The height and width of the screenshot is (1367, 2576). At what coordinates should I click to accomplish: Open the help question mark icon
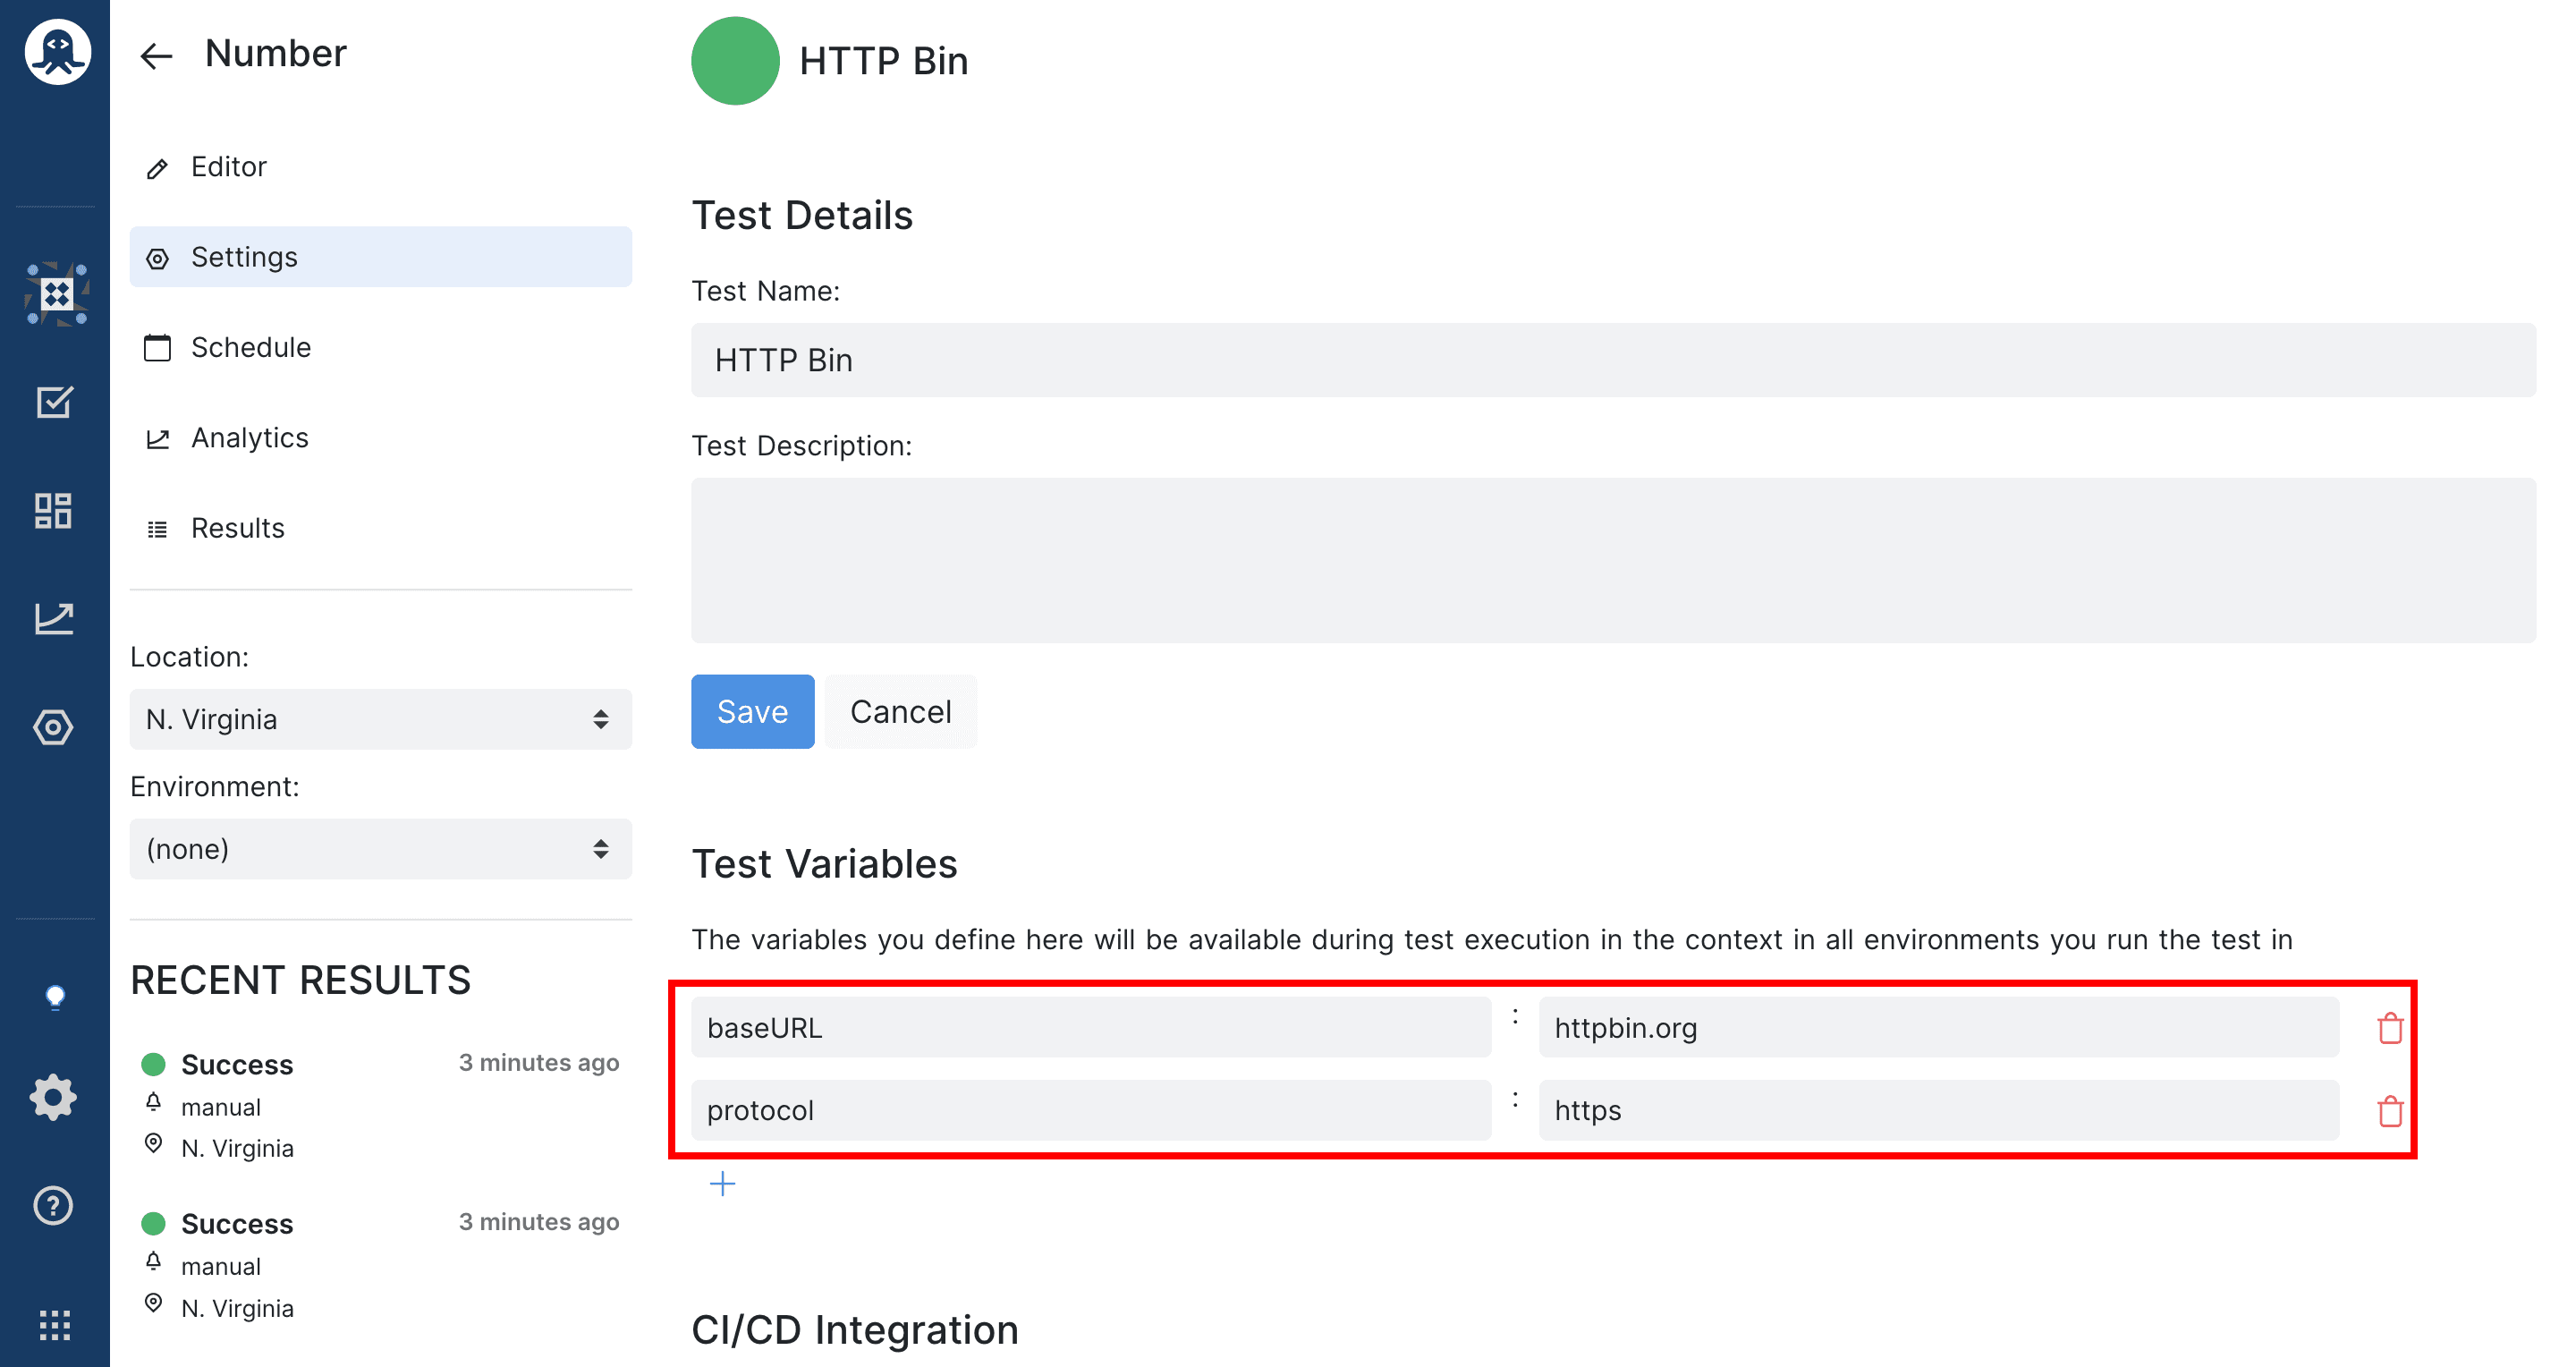[x=54, y=1206]
